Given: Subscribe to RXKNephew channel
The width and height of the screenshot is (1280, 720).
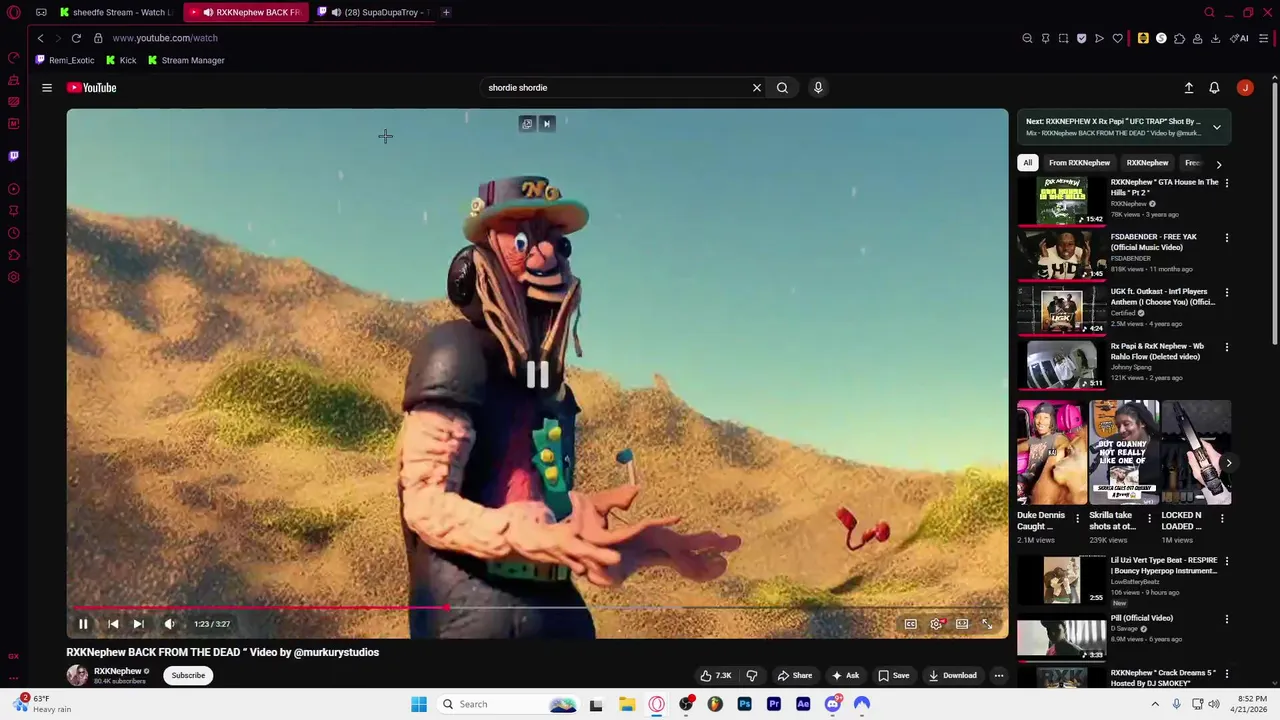Looking at the screenshot, I should [x=188, y=675].
